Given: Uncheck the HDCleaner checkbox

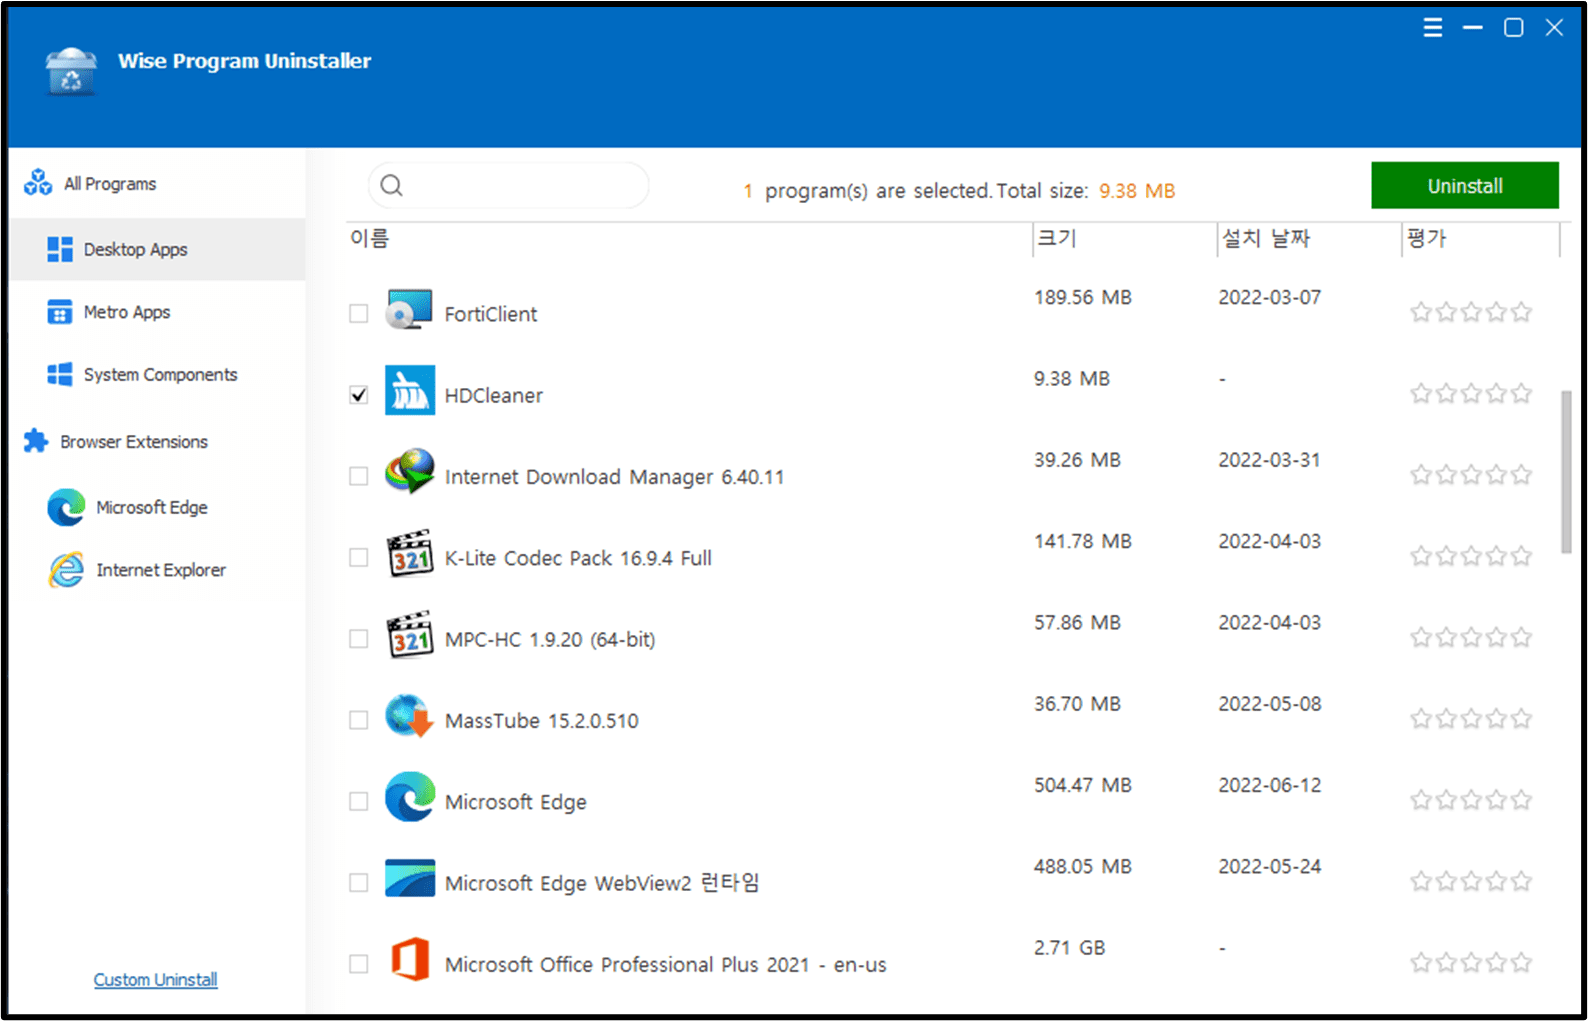Looking at the screenshot, I should [359, 395].
